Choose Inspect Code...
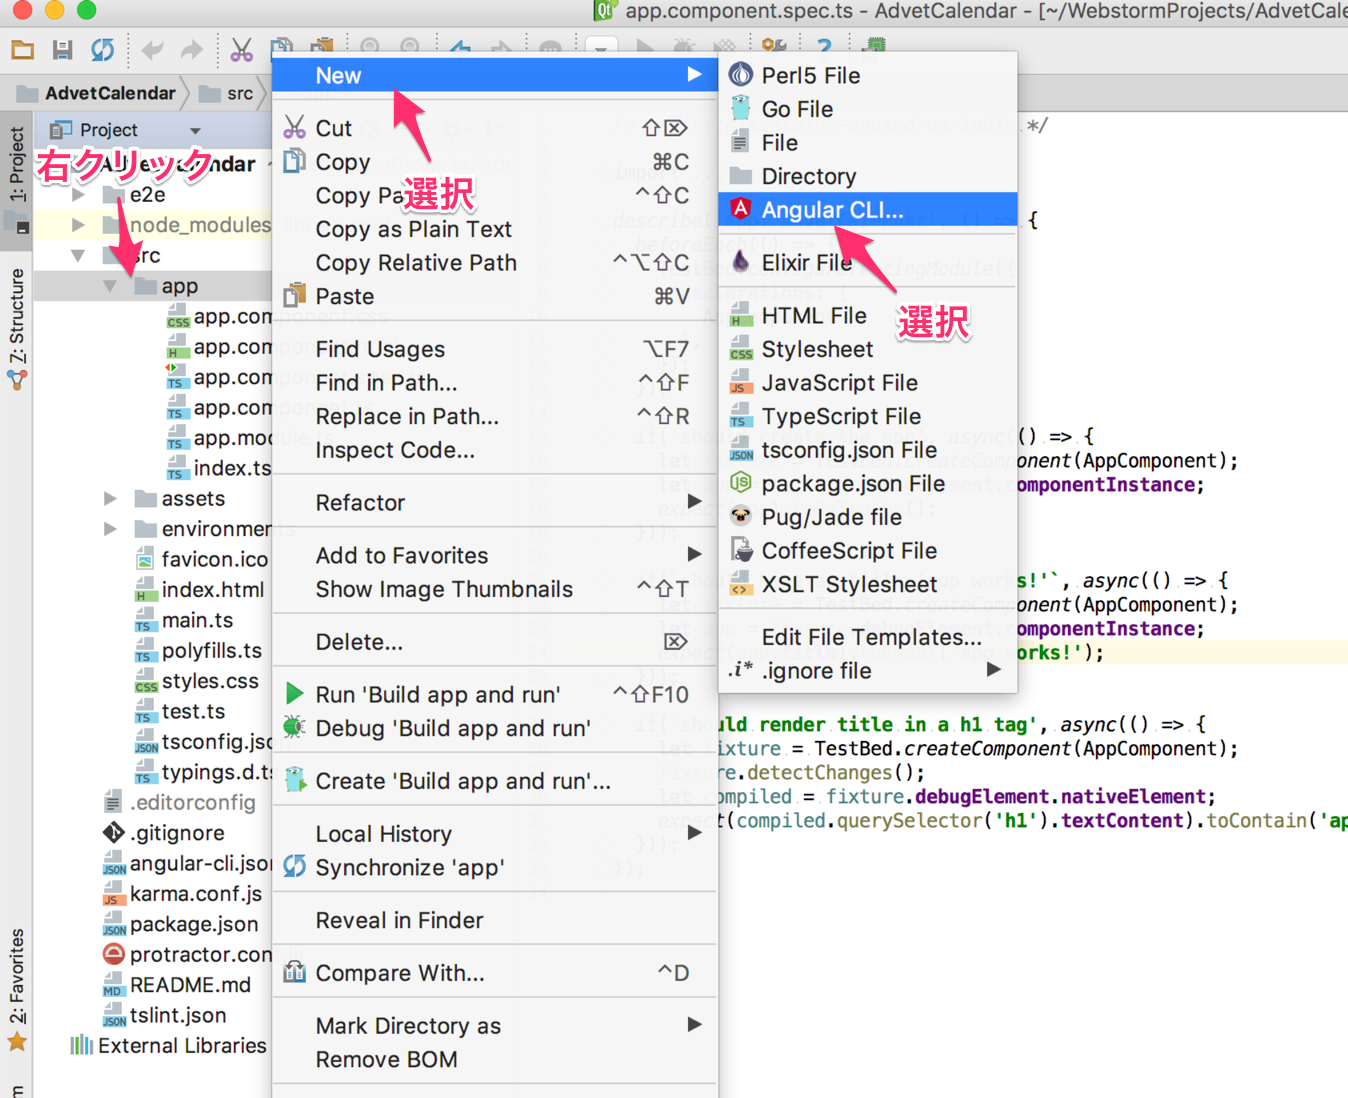 point(495,450)
